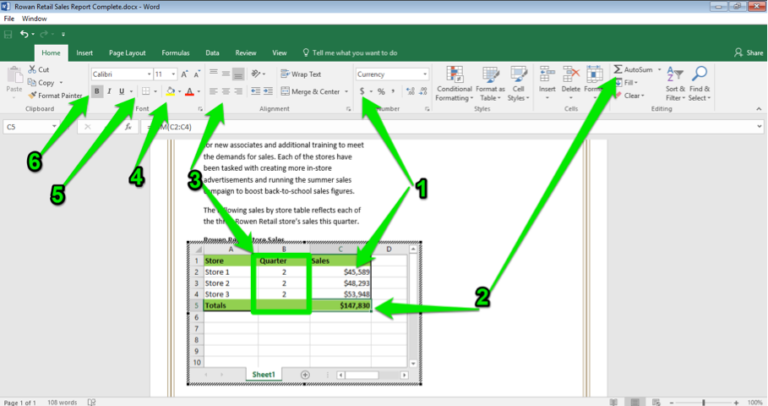The image size is (768, 406).
Task: Expand the Merge & Center dropdown arrow
Action: tap(346, 92)
